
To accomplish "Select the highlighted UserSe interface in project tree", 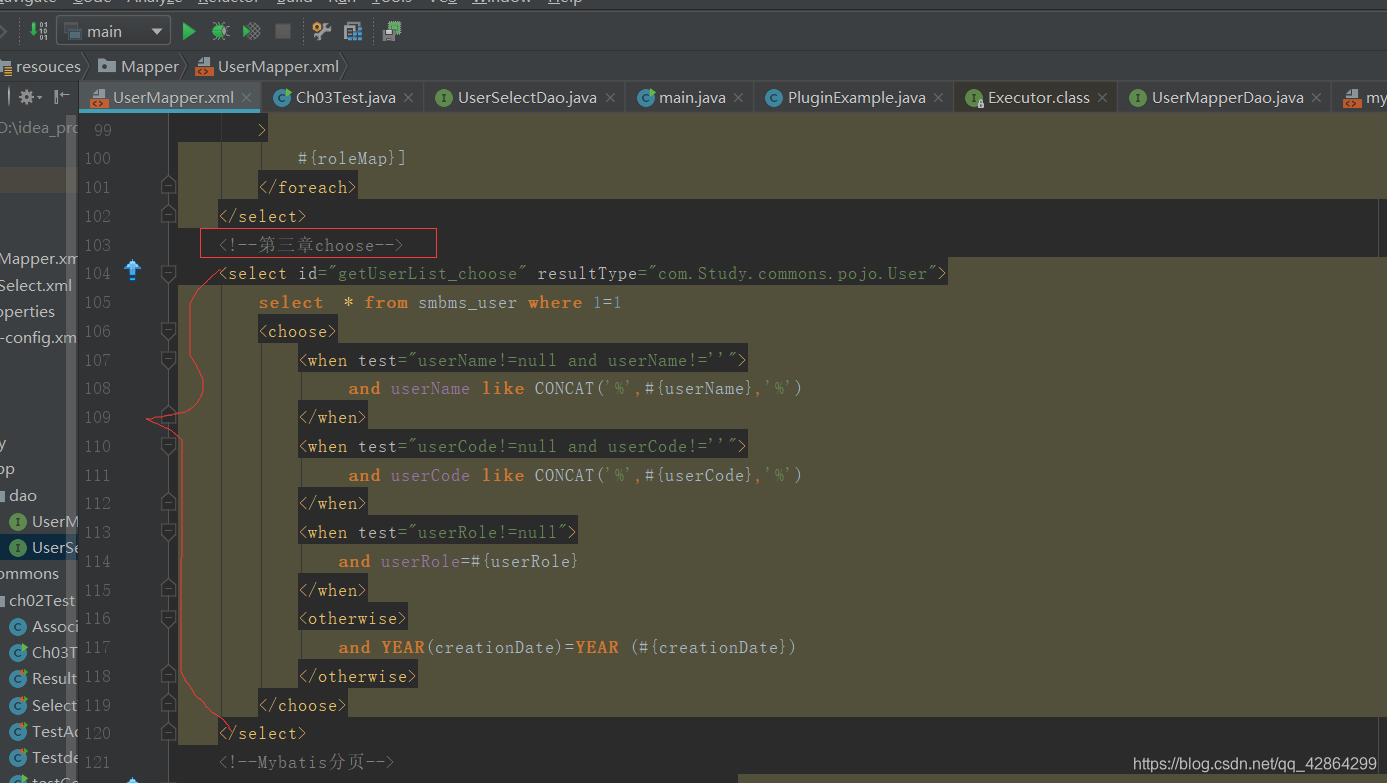I will tap(43, 547).
